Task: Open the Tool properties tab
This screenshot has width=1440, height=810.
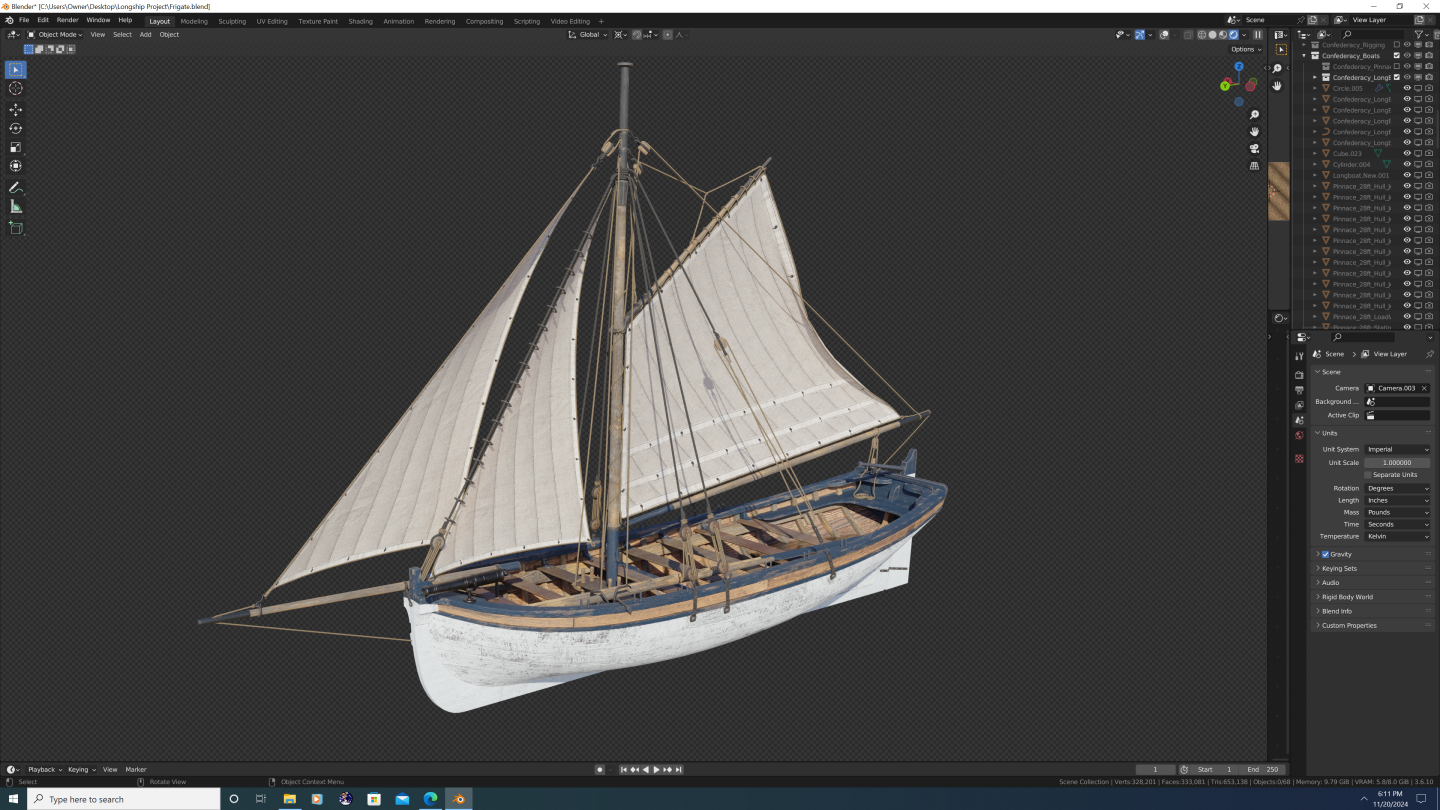Action: [1299, 357]
